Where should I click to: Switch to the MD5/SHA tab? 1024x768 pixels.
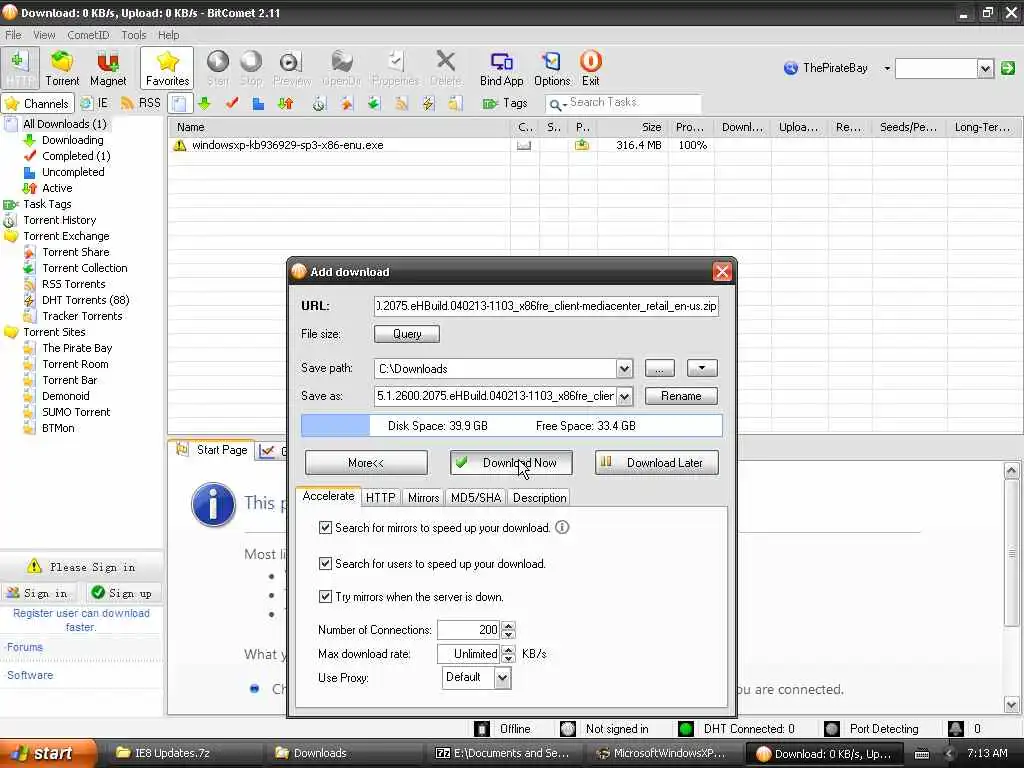coord(475,498)
